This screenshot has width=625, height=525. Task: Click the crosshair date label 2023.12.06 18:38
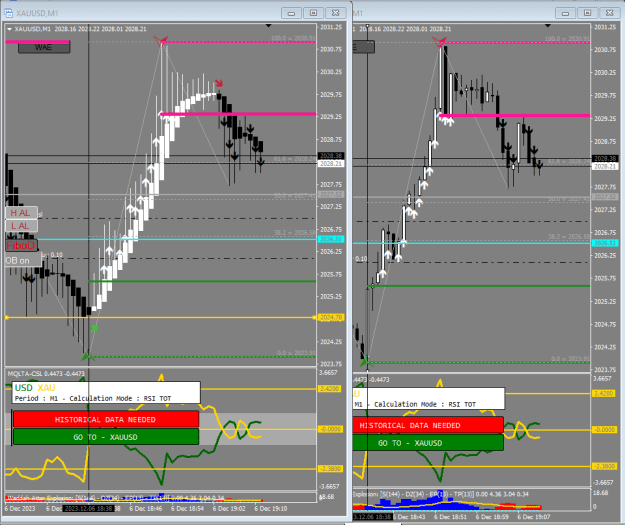pyautogui.click(x=88, y=509)
